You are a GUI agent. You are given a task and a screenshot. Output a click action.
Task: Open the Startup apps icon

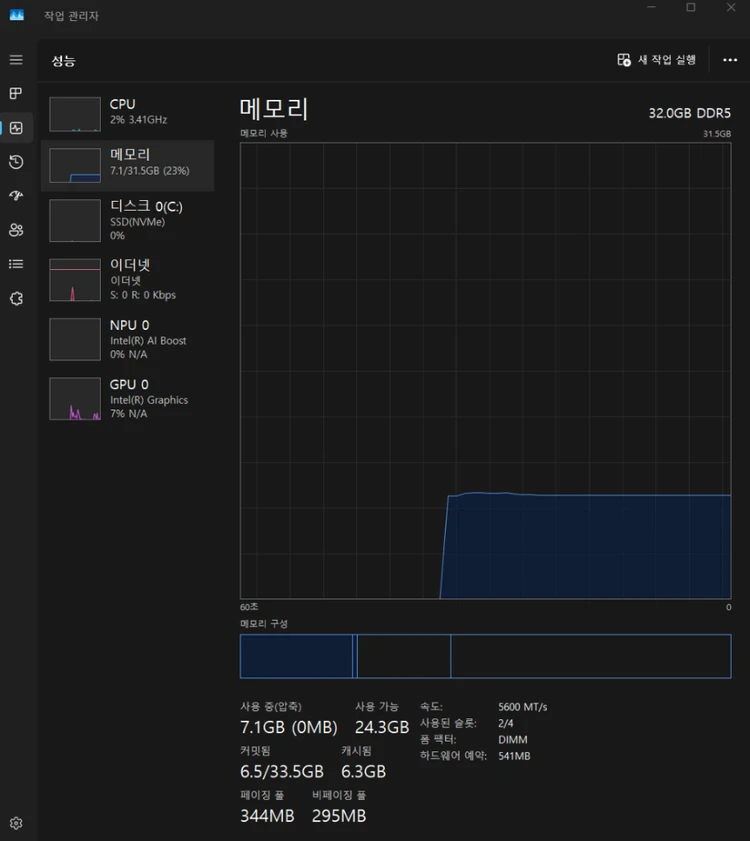(x=16, y=196)
